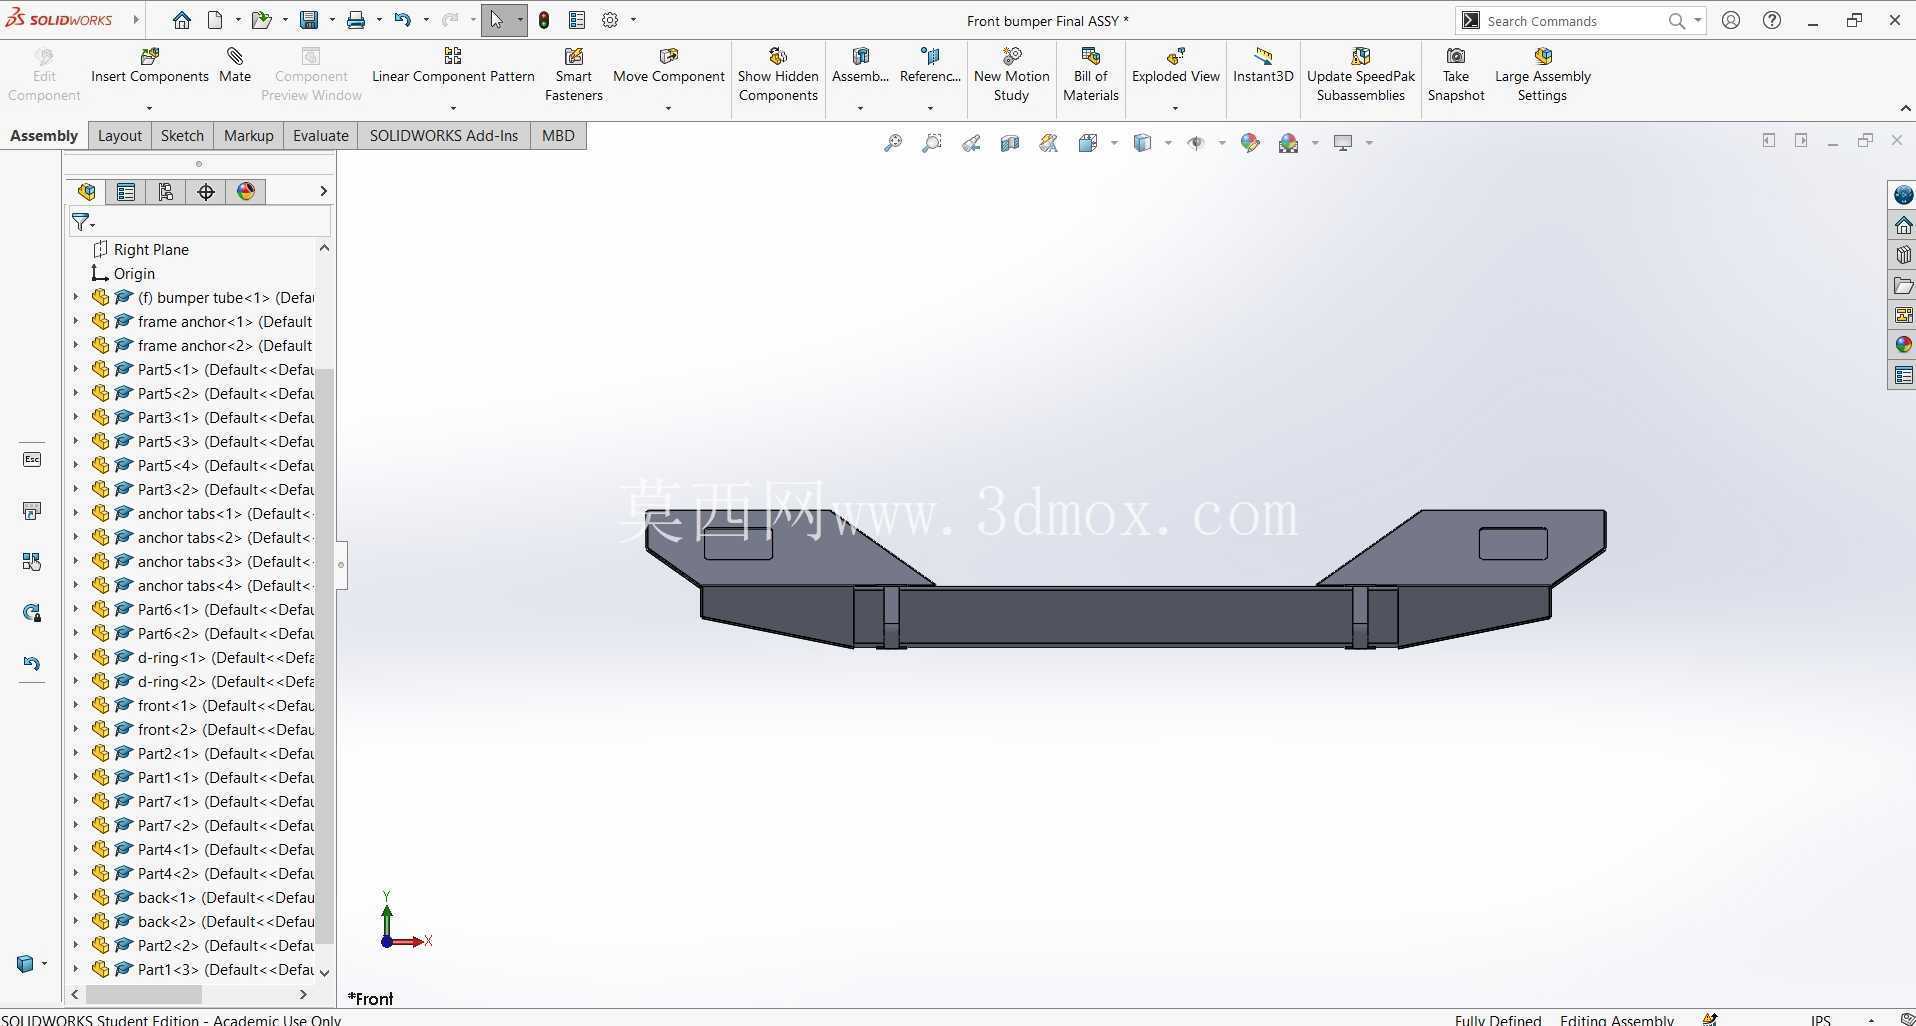Image resolution: width=1916 pixels, height=1026 pixels.
Task: Switch to the Layout tab
Action: [x=120, y=136]
